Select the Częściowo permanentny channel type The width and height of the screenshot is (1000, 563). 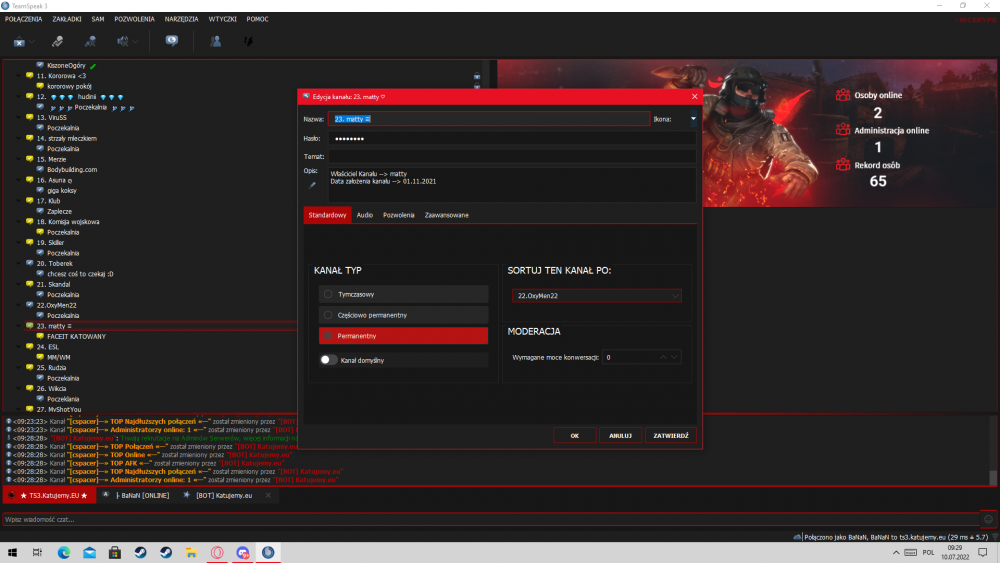pos(403,315)
